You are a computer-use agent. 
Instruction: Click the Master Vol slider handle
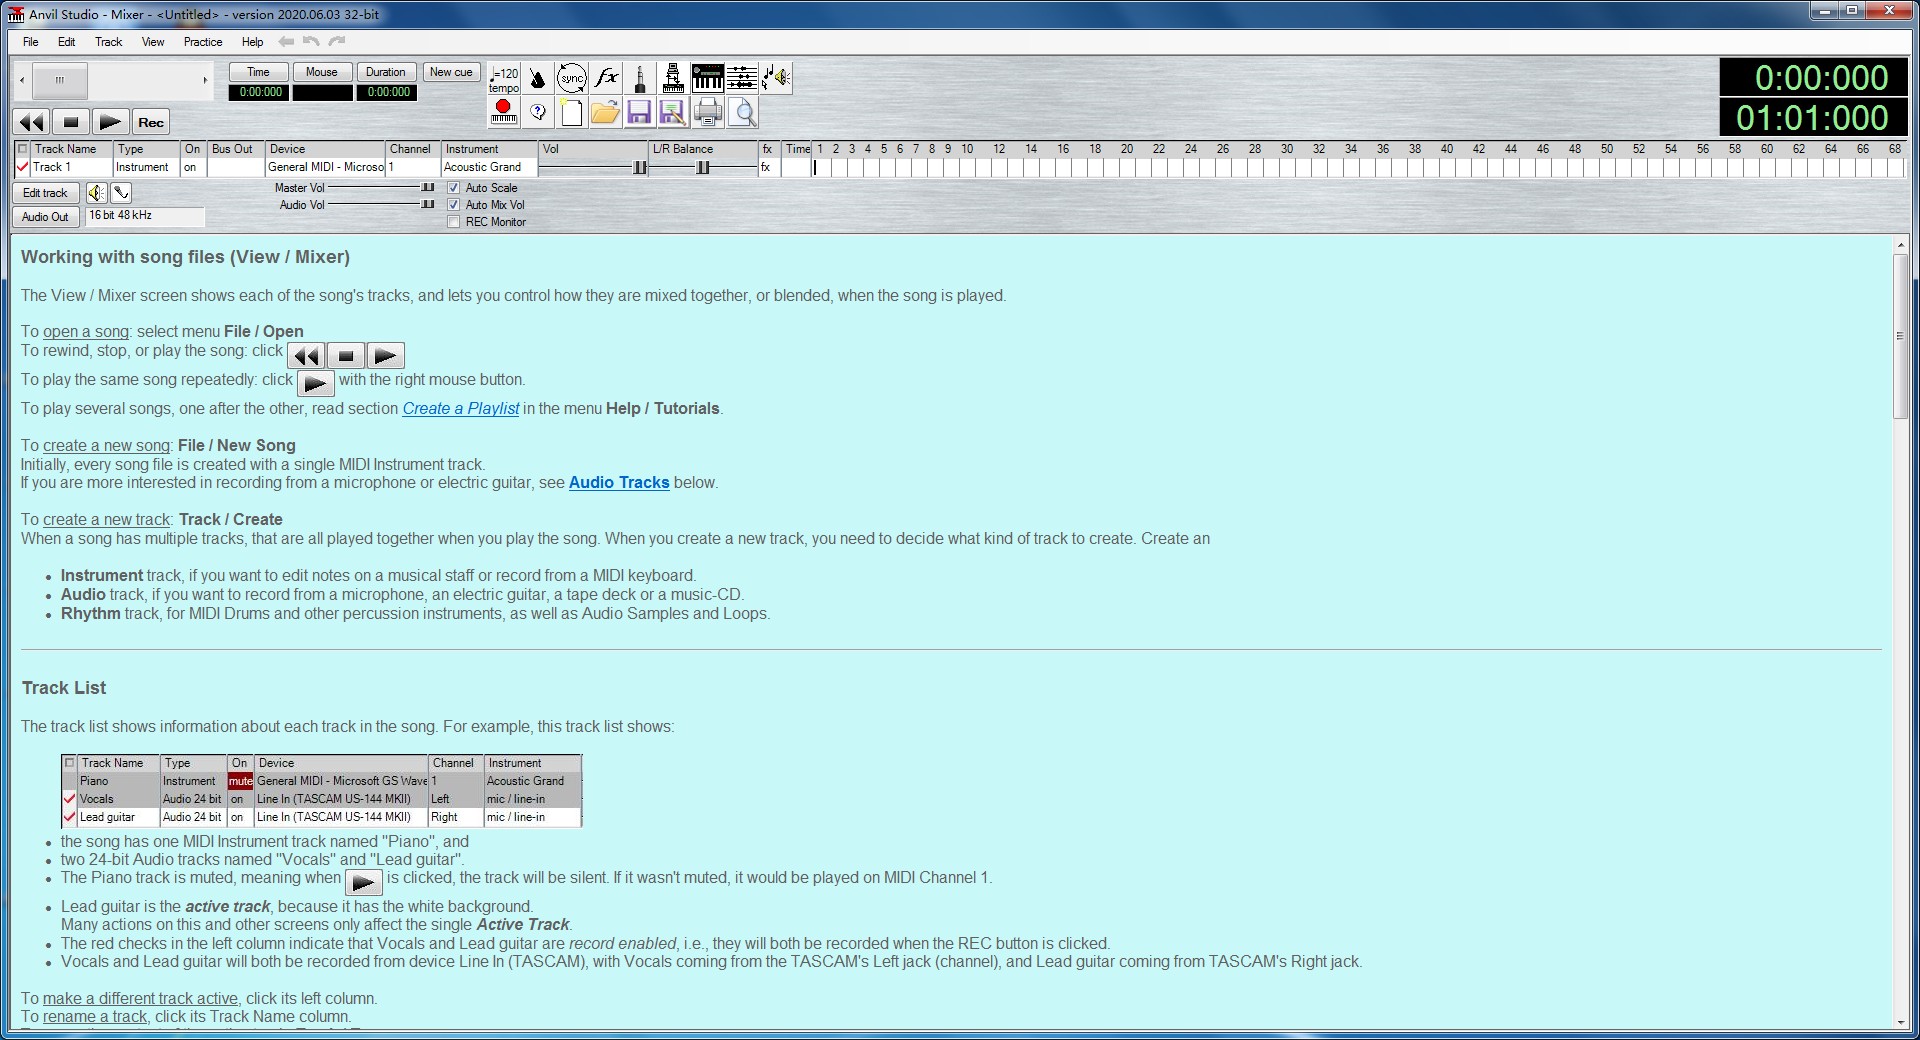click(x=428, y=188)
